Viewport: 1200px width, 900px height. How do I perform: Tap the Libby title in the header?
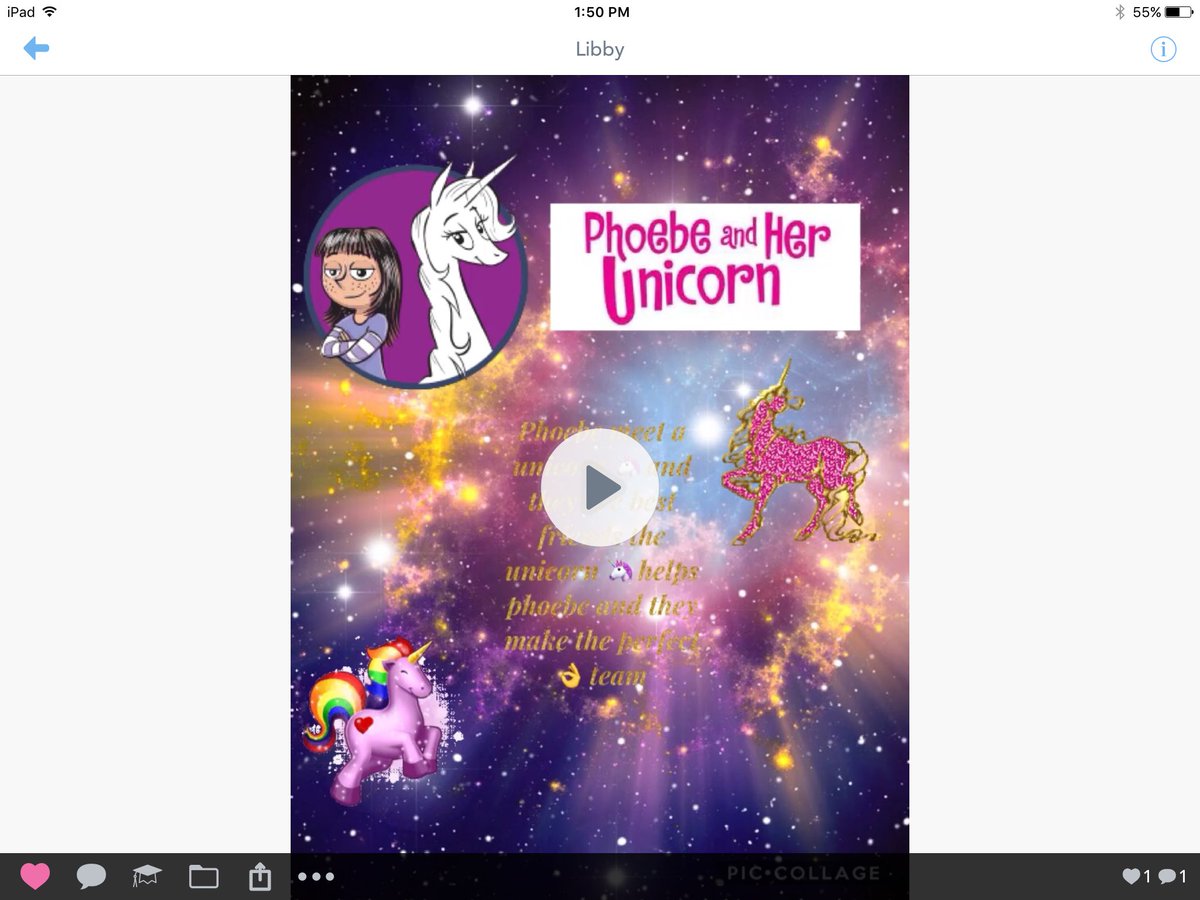600,49
